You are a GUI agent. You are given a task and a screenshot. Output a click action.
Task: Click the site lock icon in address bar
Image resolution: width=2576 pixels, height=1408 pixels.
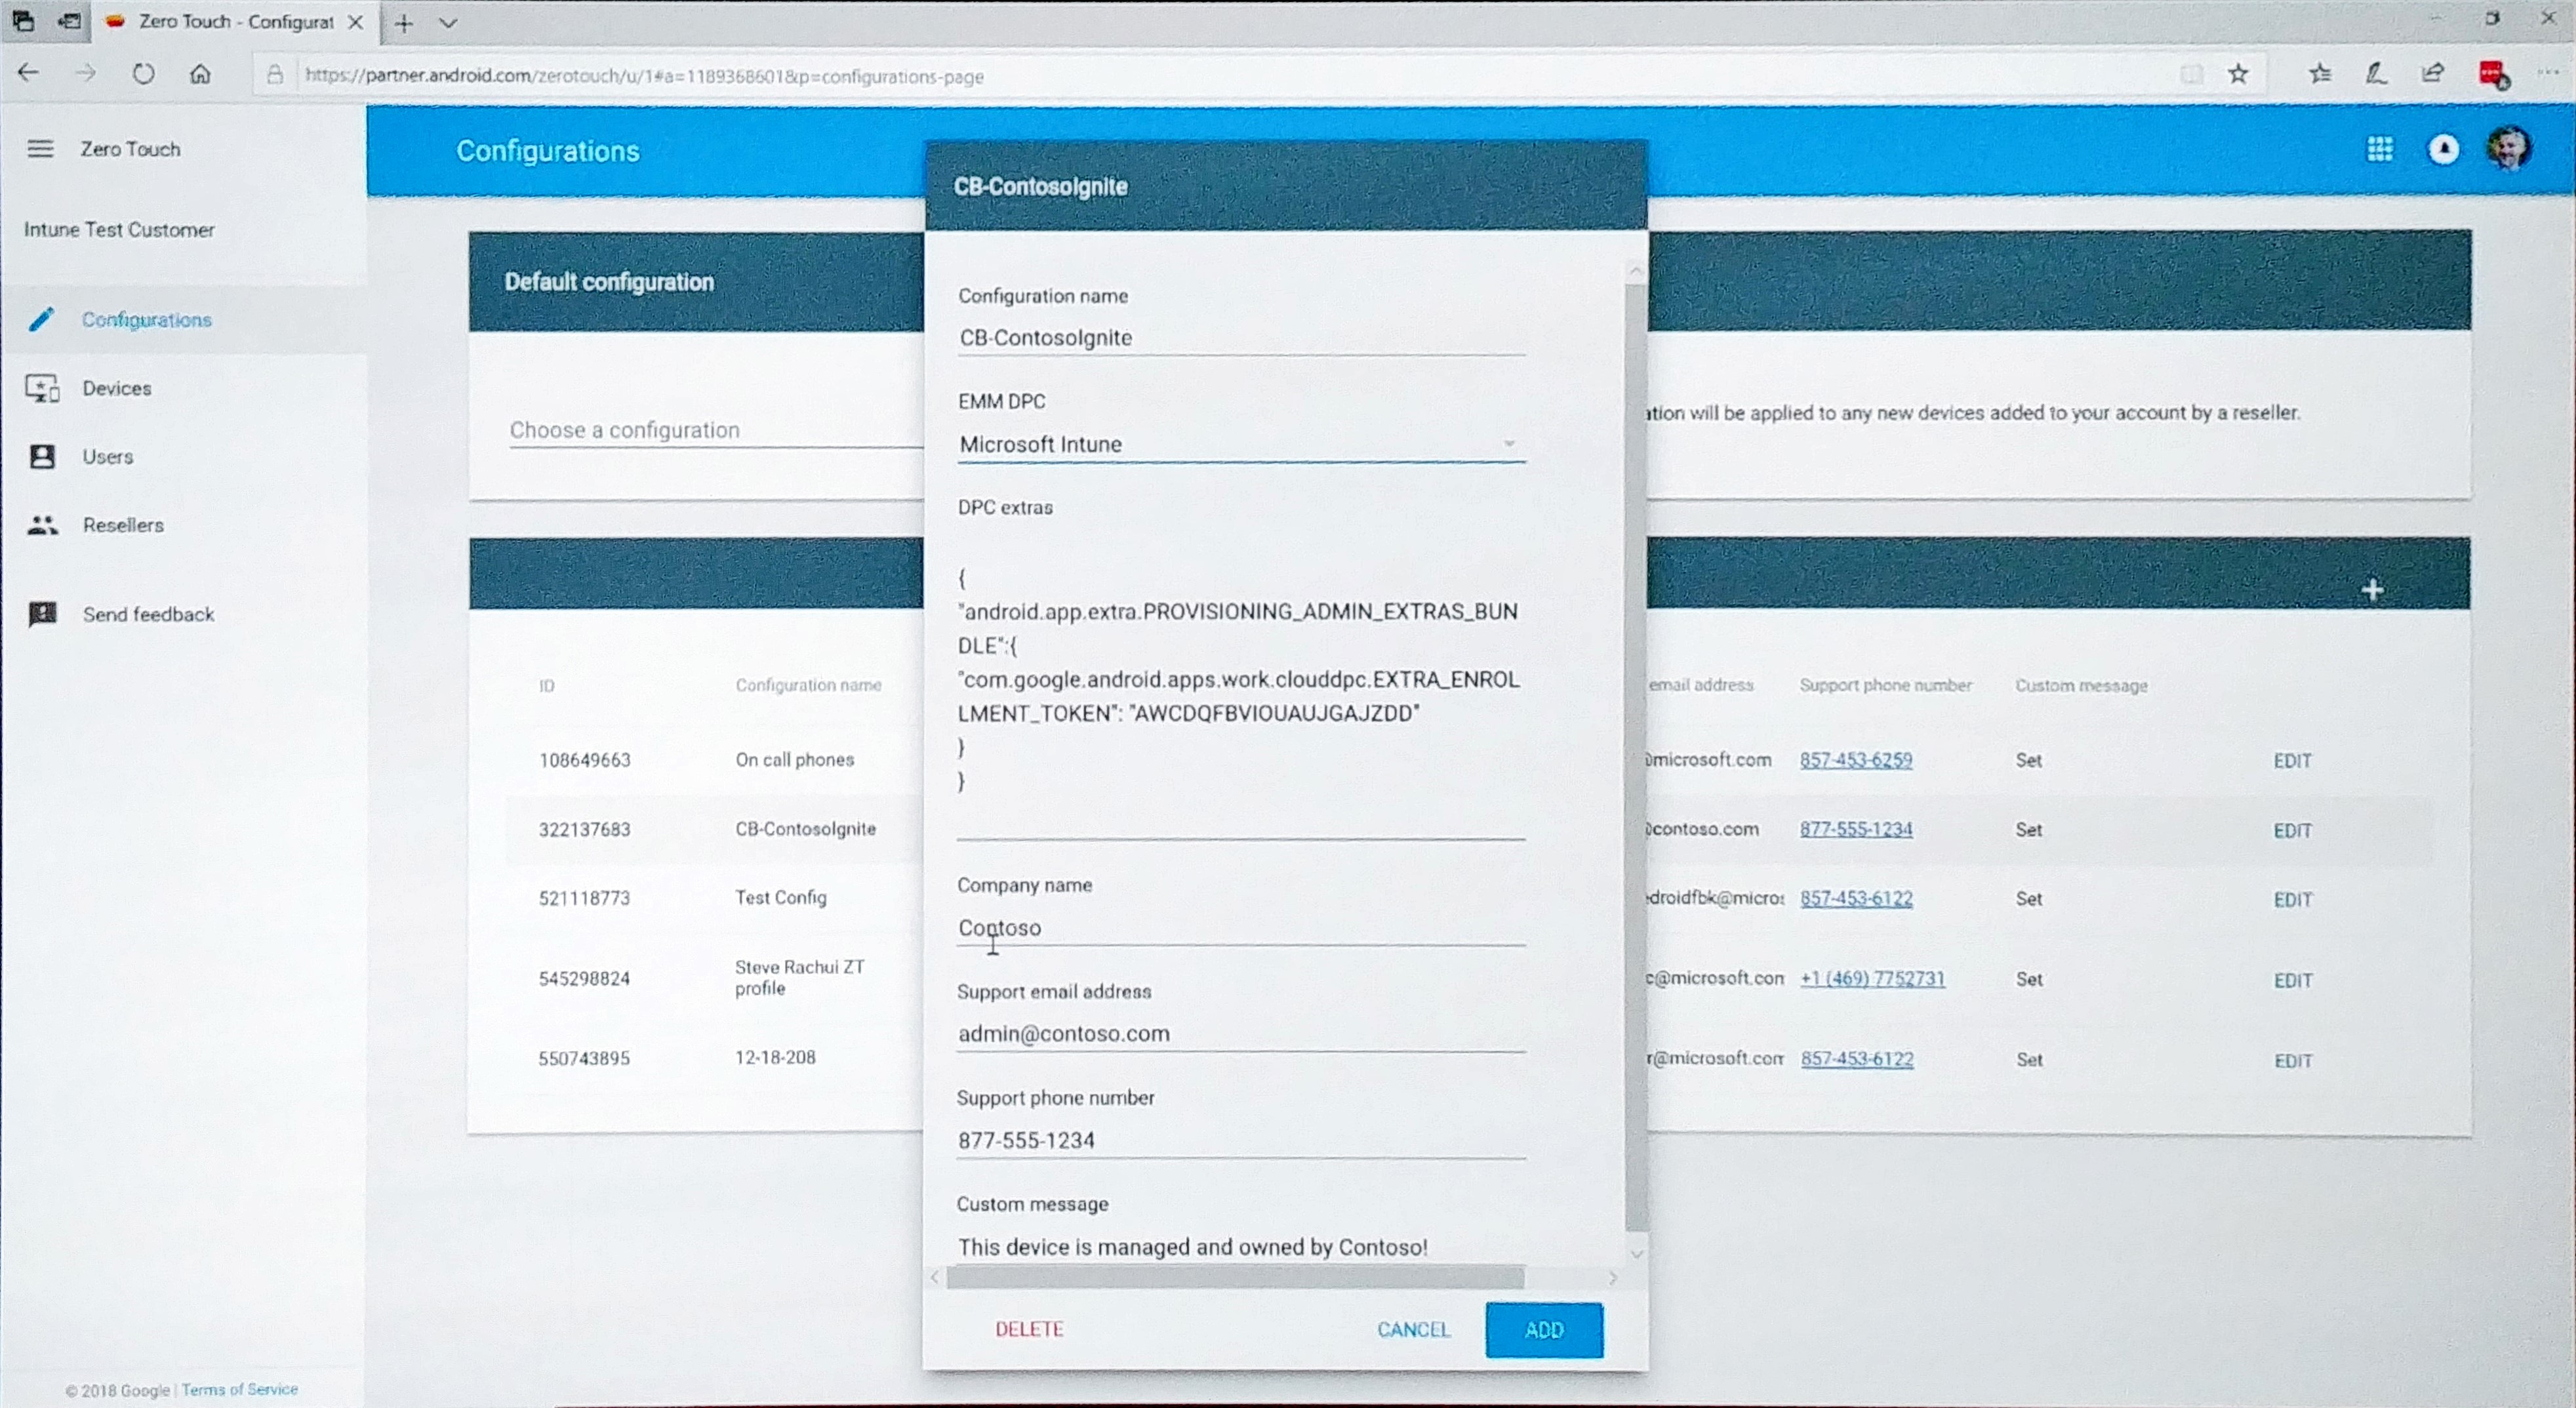(x=275, y=75)
